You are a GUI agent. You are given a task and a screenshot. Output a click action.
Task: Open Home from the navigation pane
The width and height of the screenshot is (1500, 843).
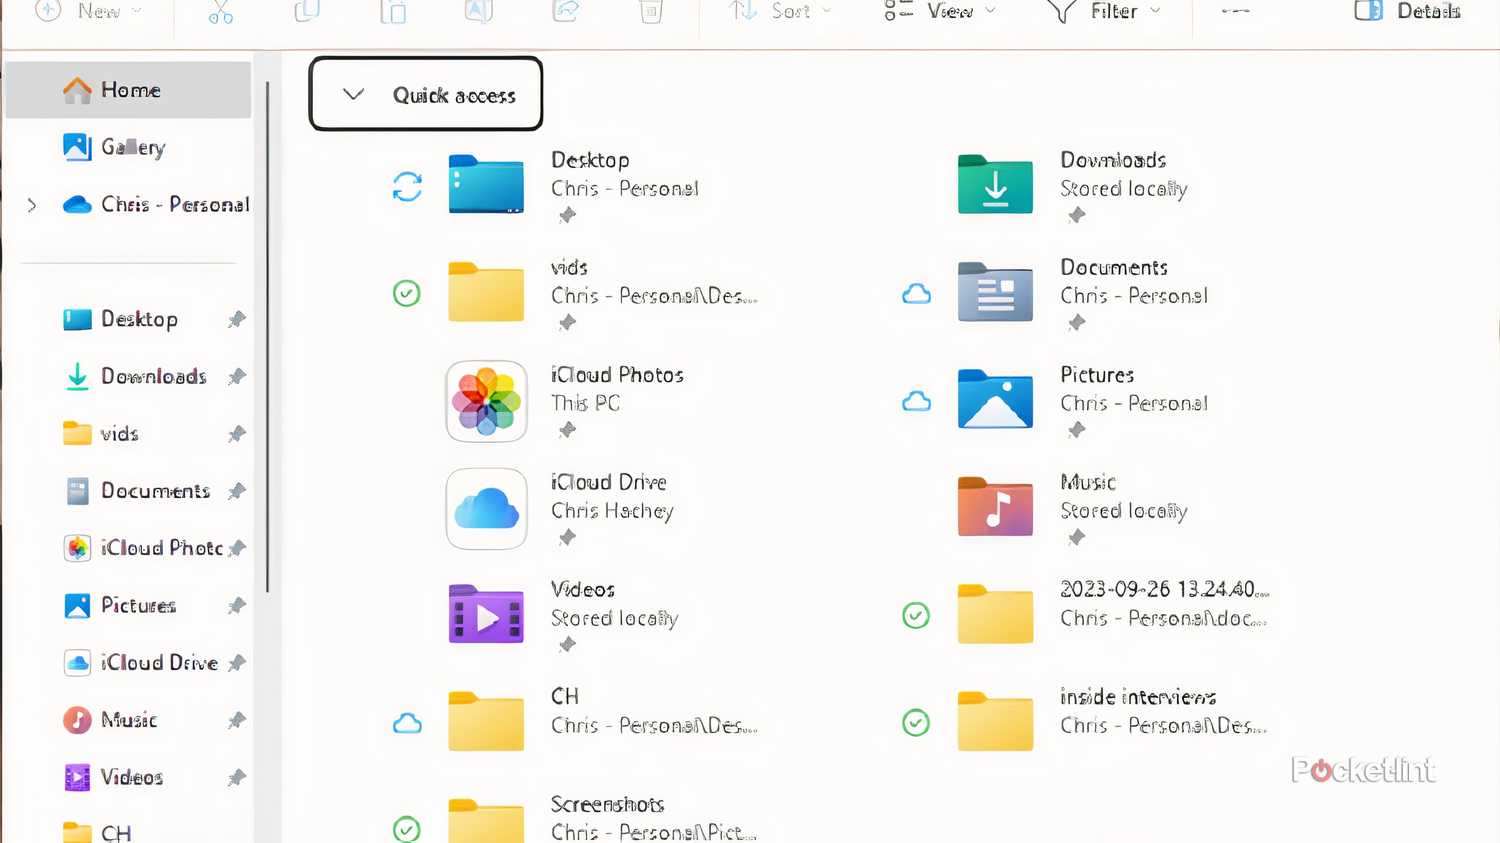[x=130, y=89]
